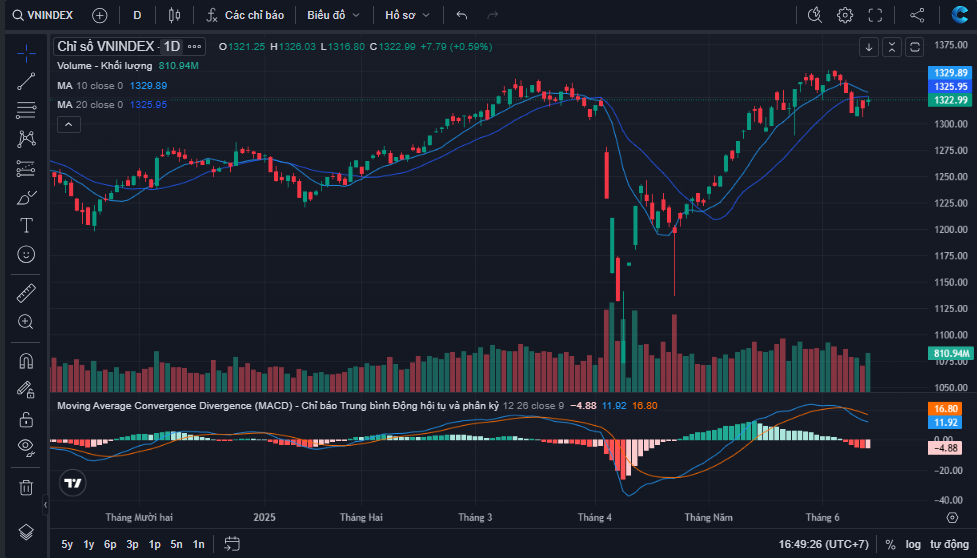Open the Chỉ số VNINDEX legend more options
The height and width of the screenshot is (558, 977).
click(194, 47)
